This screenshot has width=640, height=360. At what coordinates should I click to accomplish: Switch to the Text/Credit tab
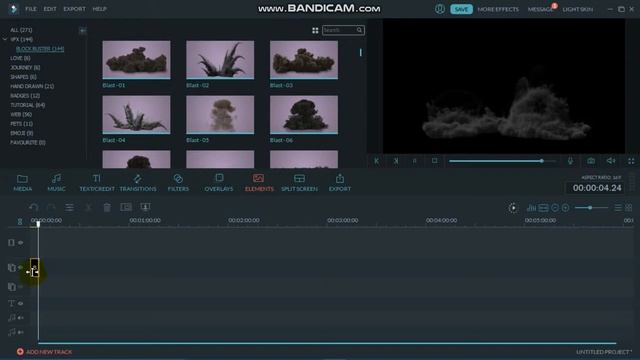[97, 182]
